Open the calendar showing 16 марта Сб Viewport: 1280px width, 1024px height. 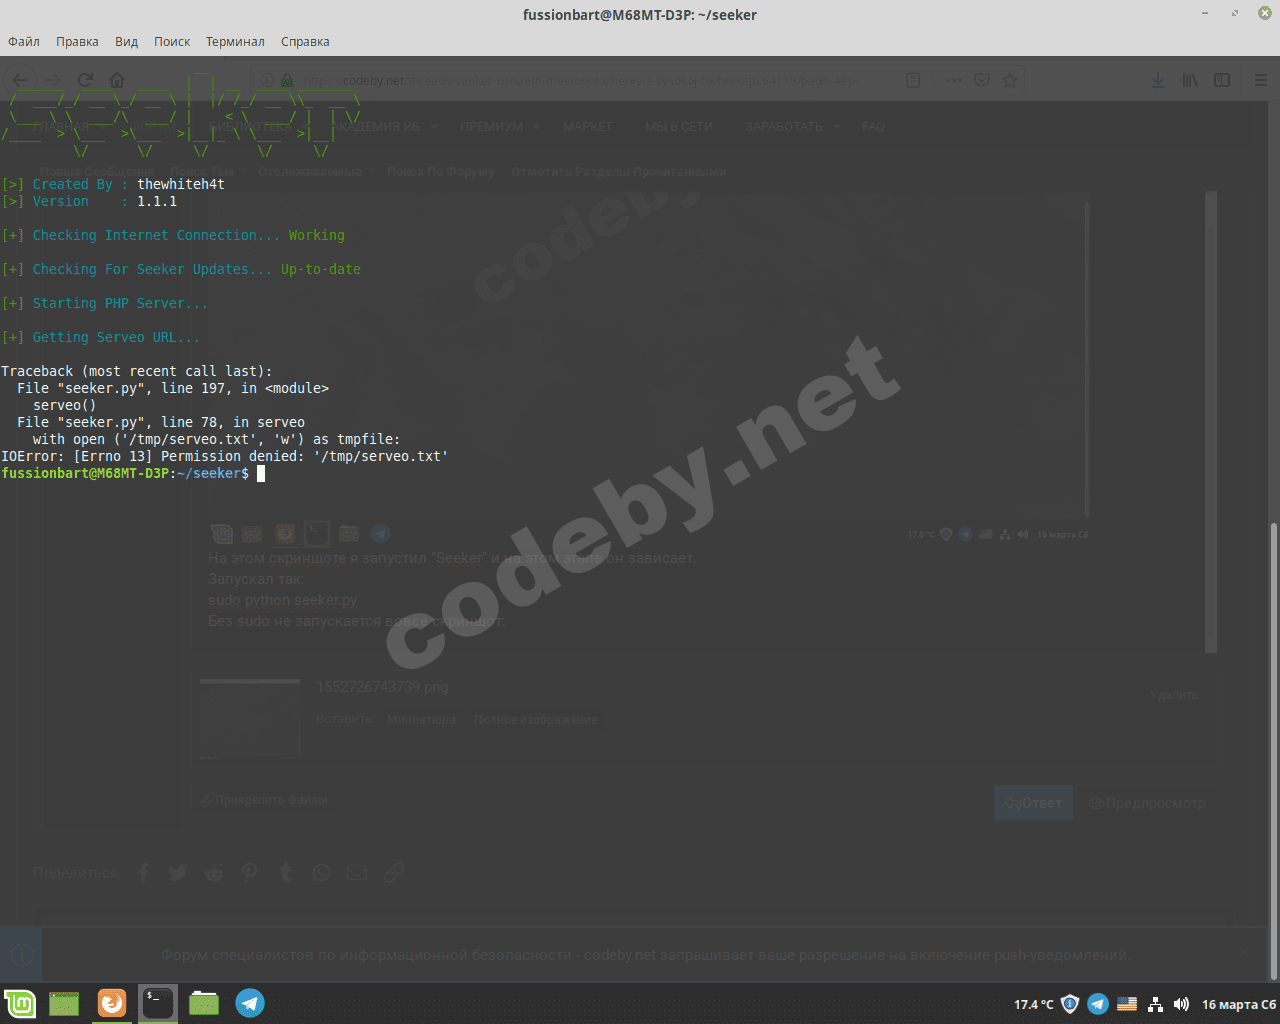[1239, 1004]
